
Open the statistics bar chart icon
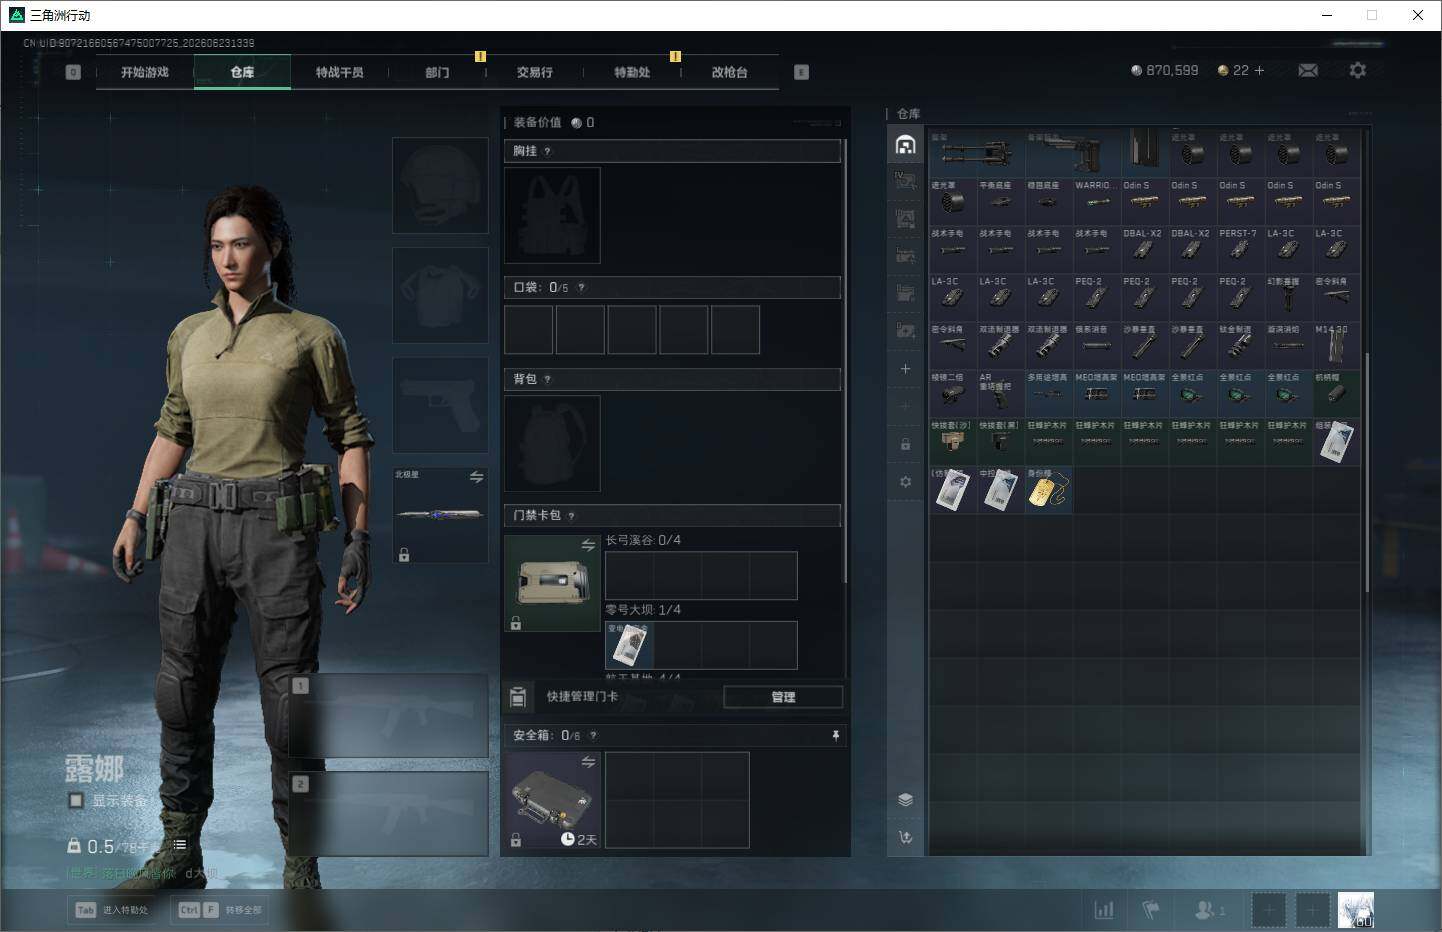click(x=1104, y=910)
